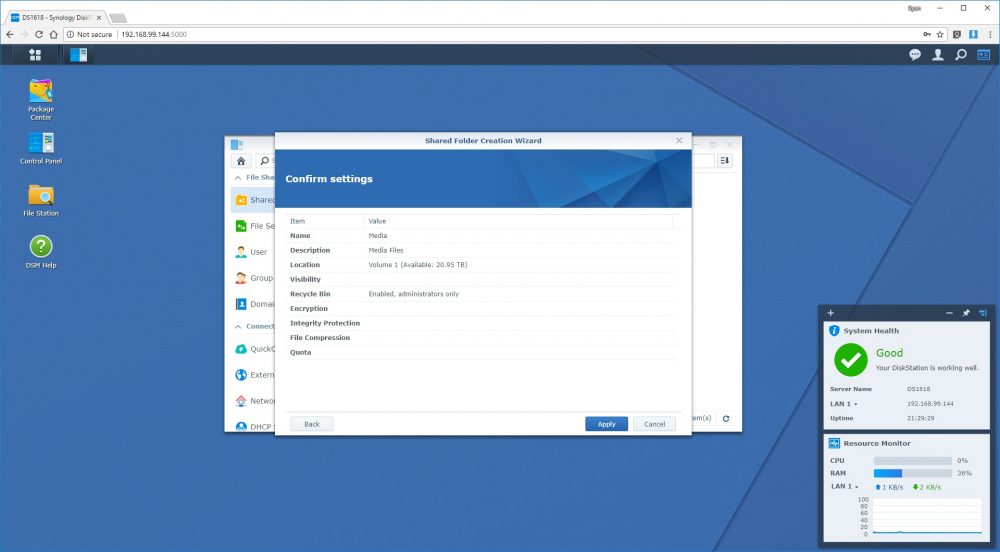Open user options person icon

tap(938, 55)
